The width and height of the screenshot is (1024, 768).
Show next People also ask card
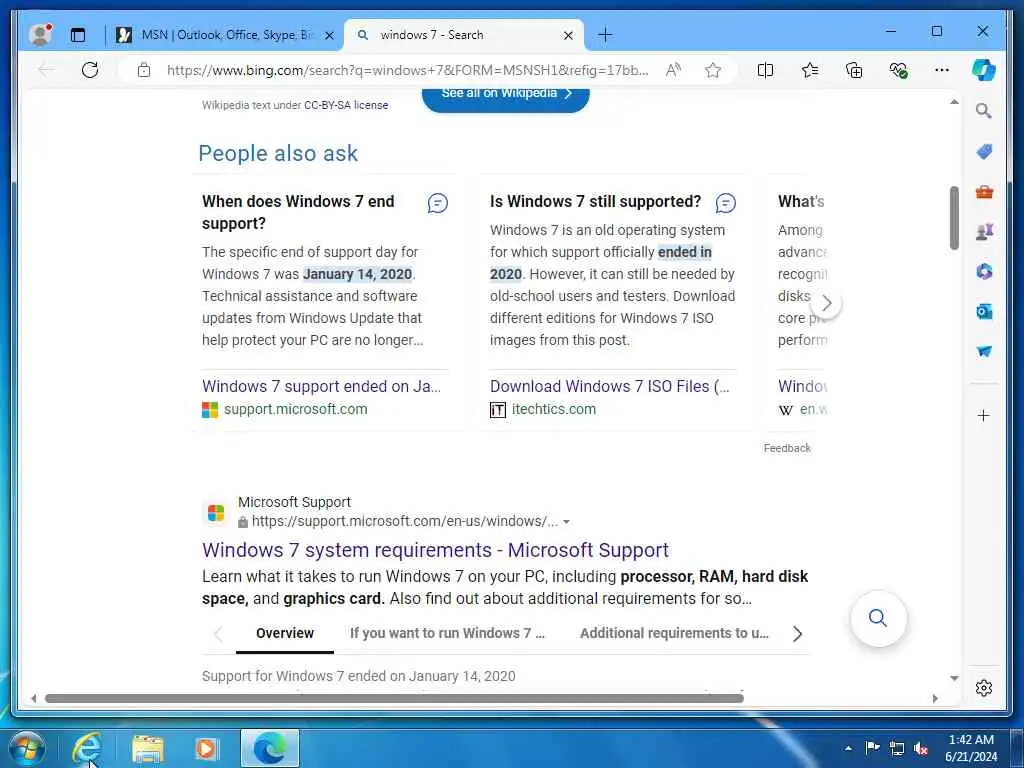[826, 303]
